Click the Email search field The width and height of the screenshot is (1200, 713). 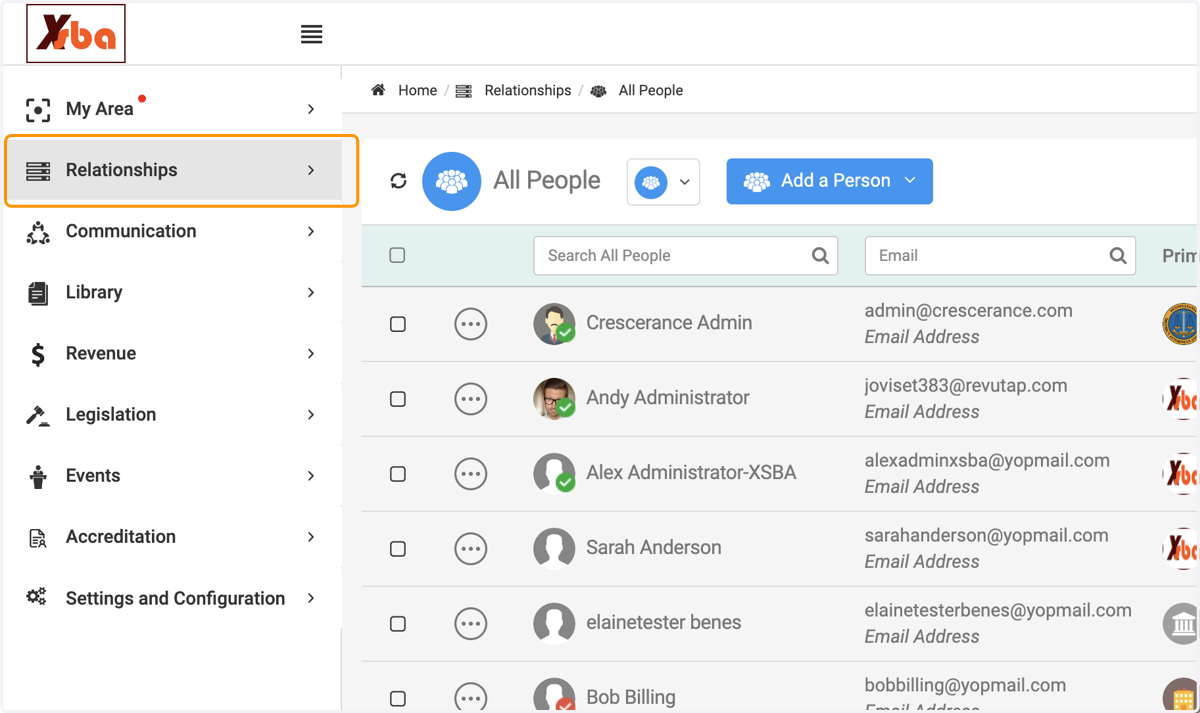1000,256
